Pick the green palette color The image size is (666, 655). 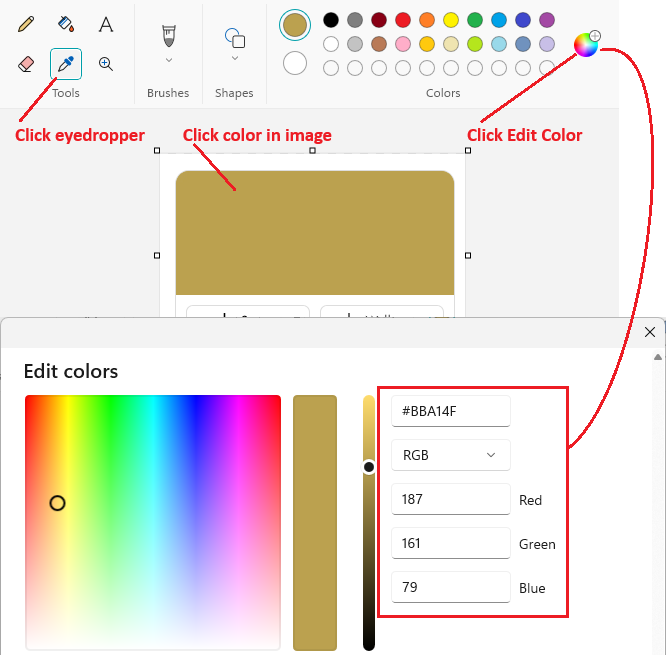click(475, 20)
